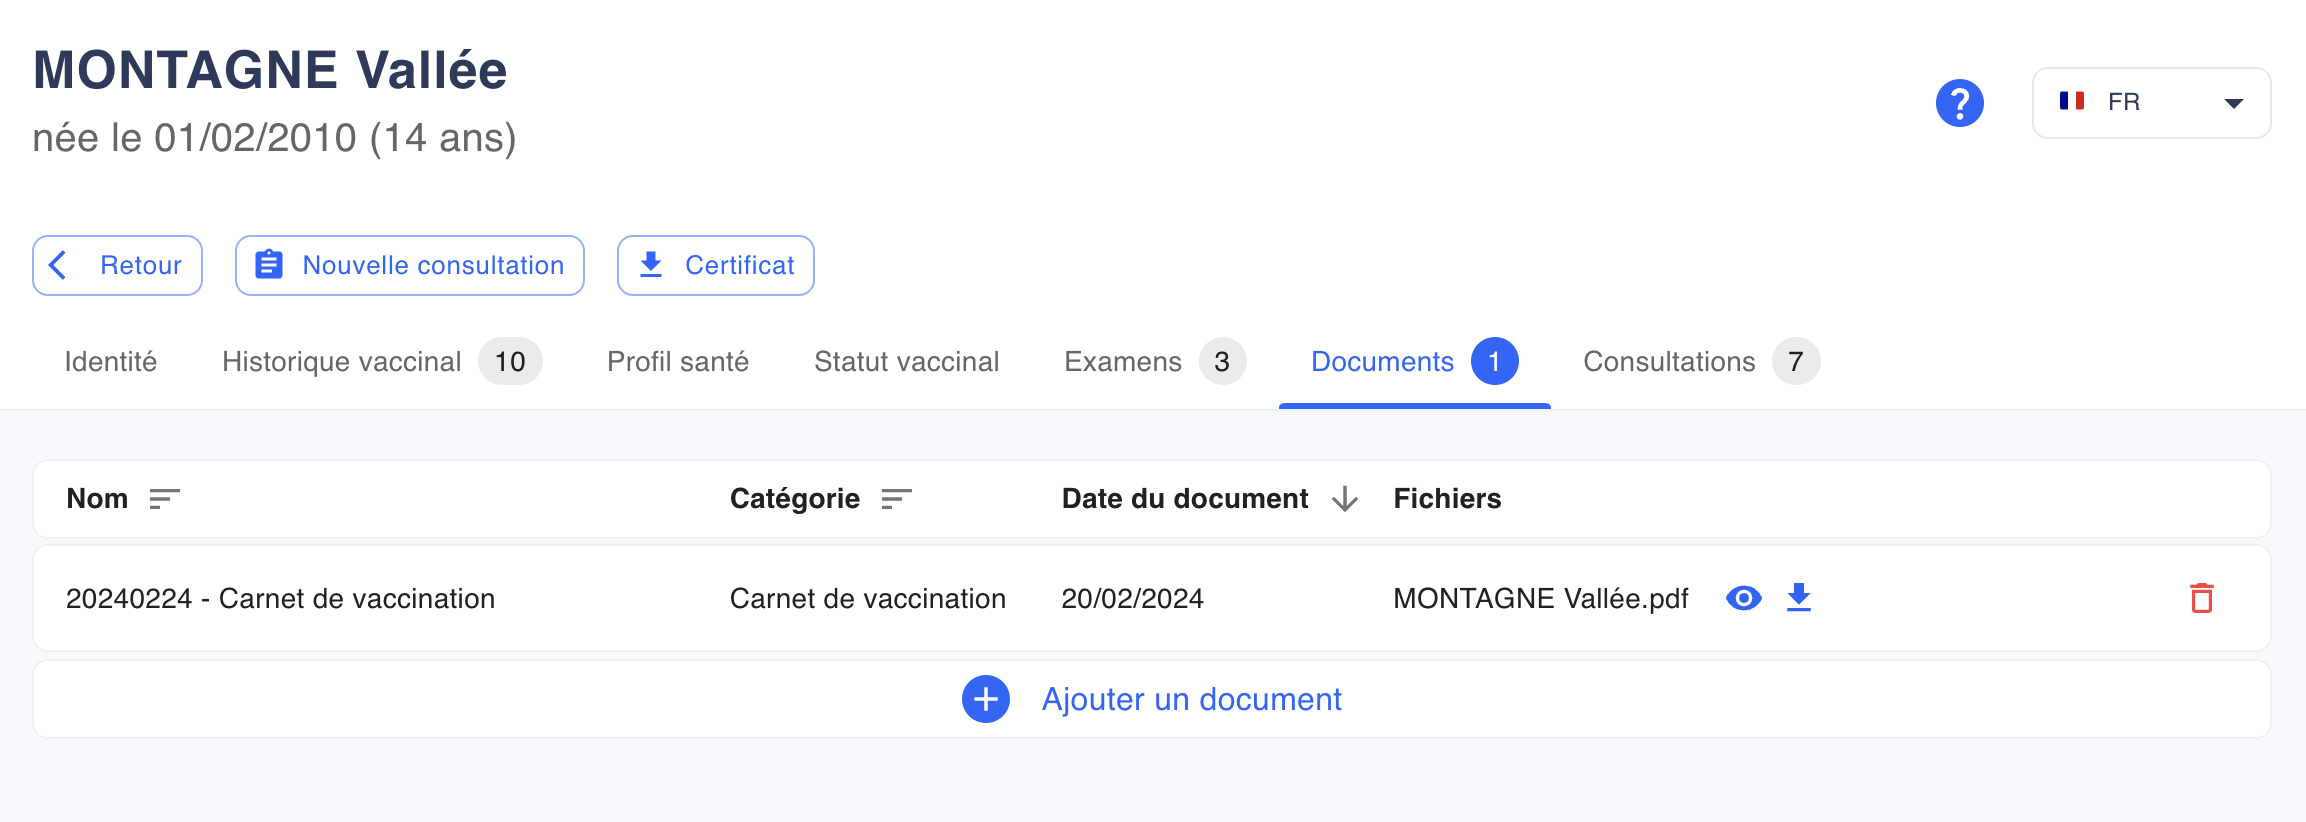This screenshot has width=2306, height=822.
Task: Click the Retour button
Action: click(x=117, y=266)
